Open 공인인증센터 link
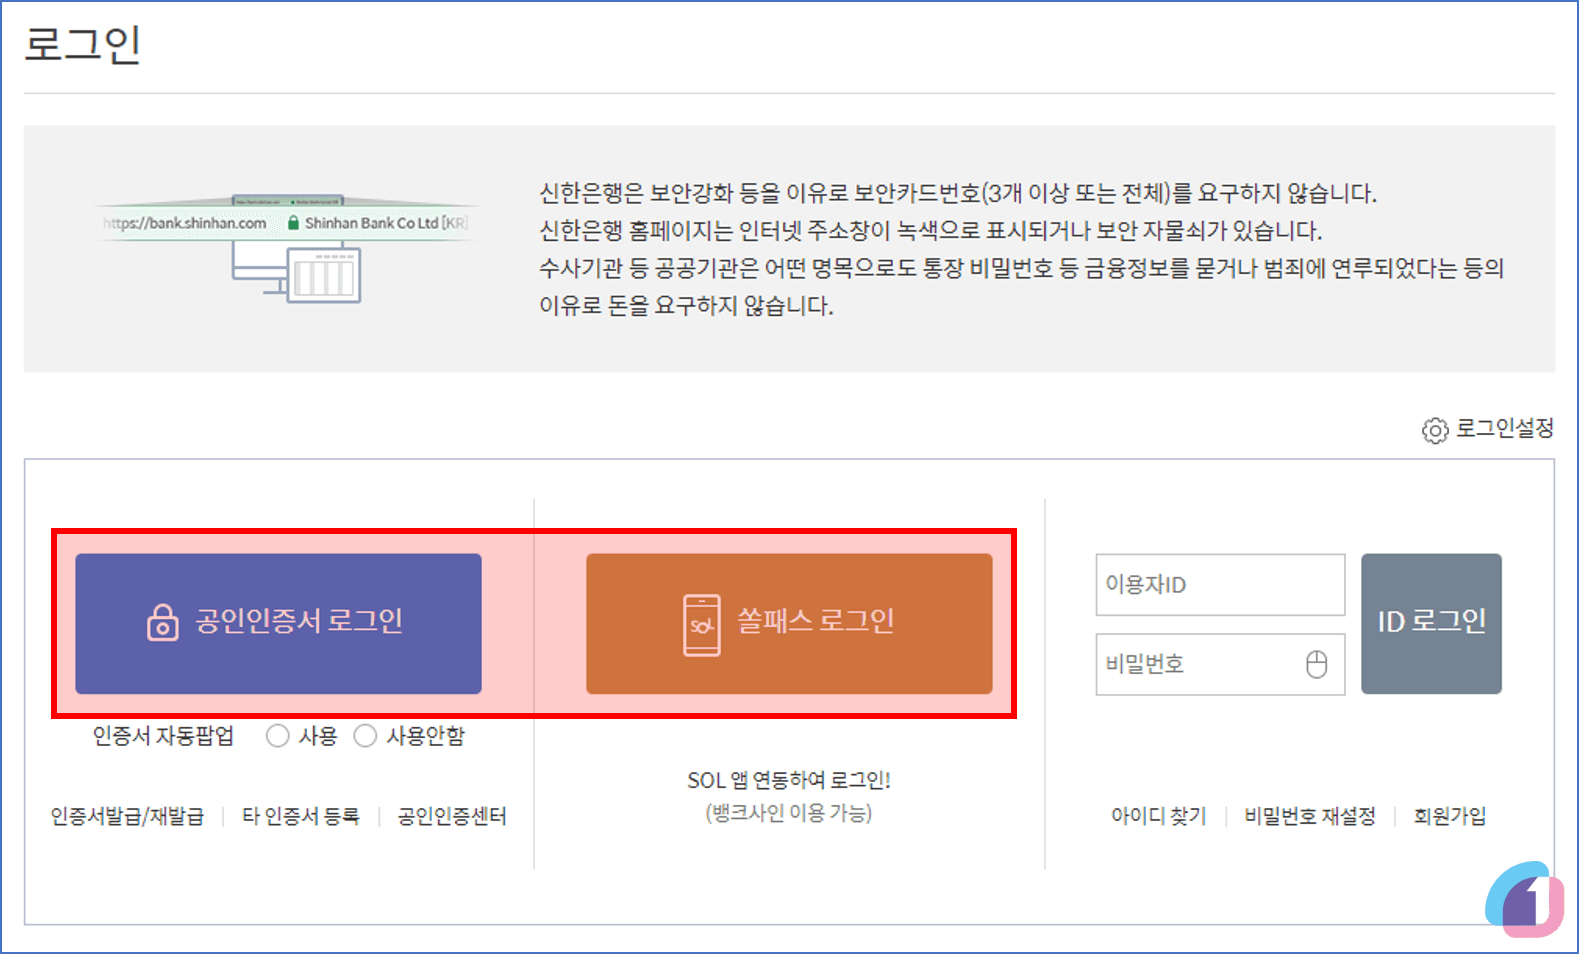 452,816
